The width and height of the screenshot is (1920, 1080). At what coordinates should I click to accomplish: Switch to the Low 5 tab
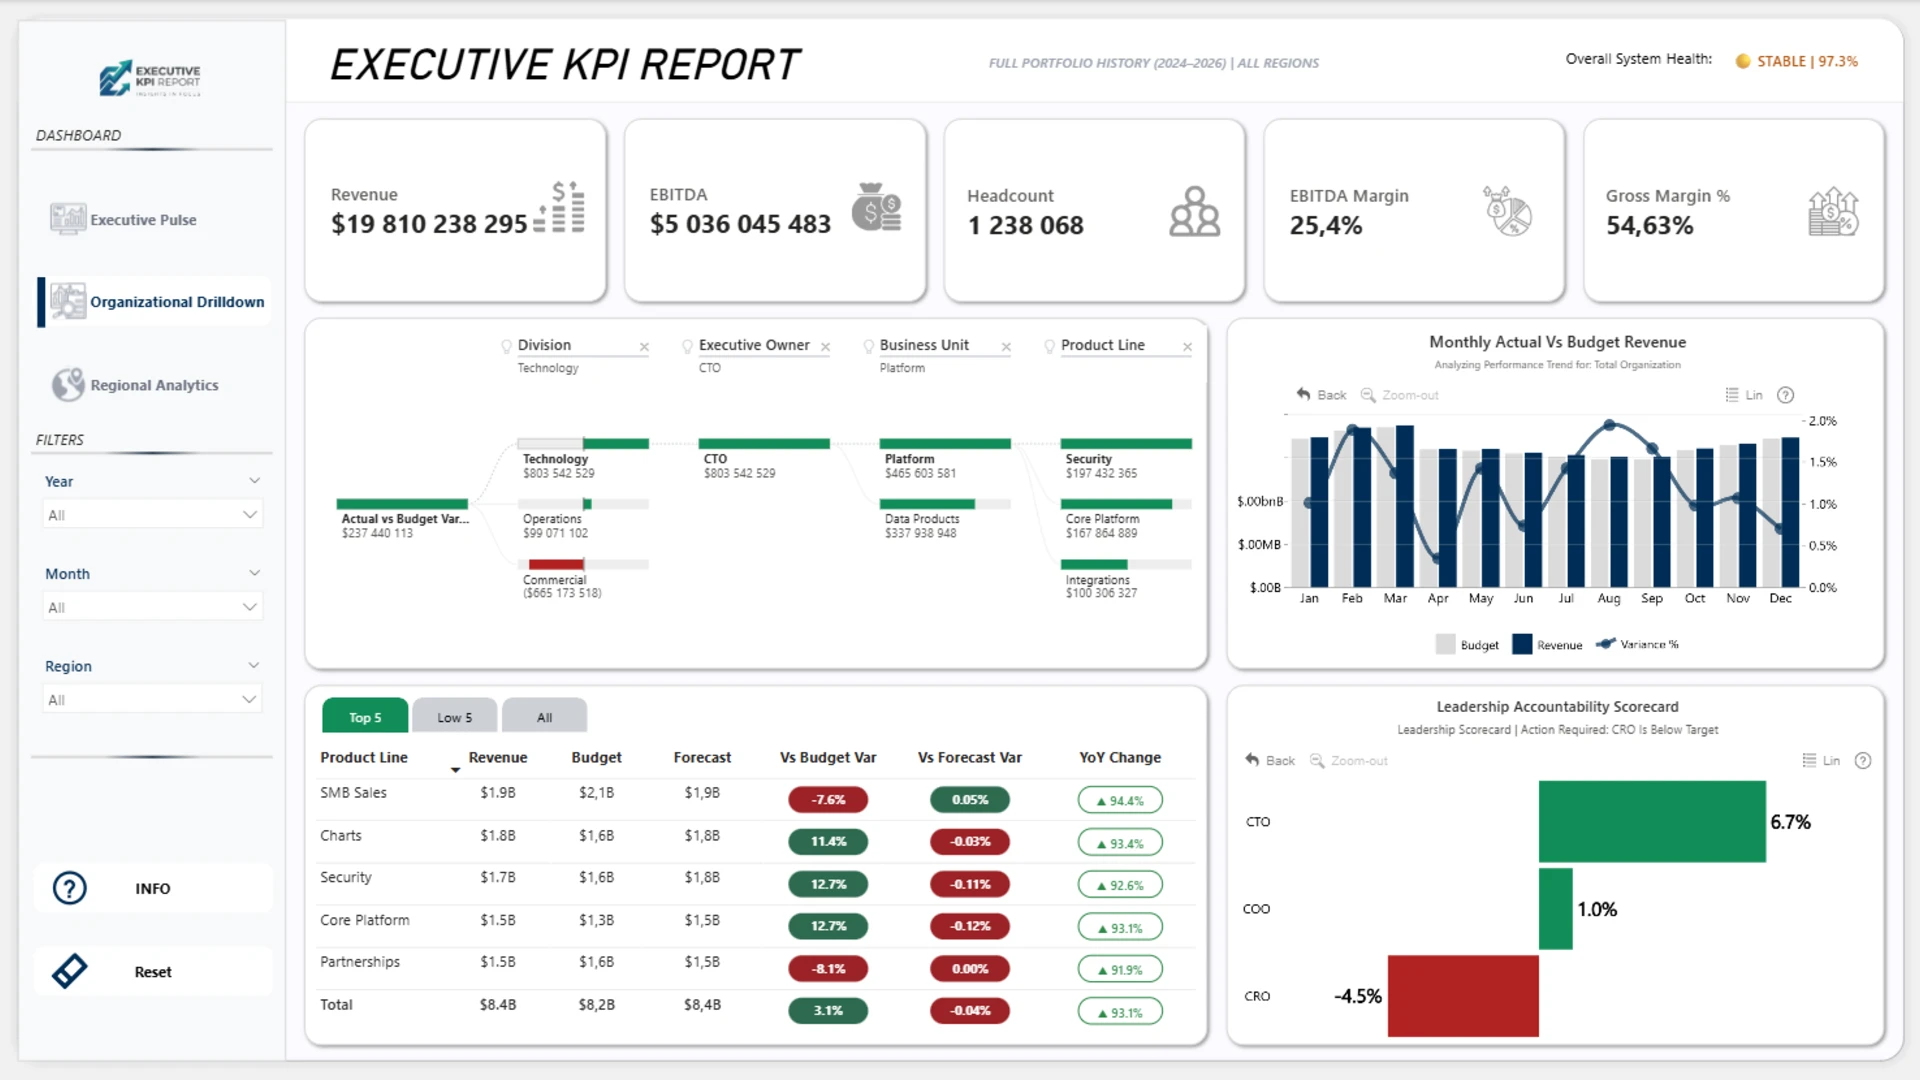point(454,717)
